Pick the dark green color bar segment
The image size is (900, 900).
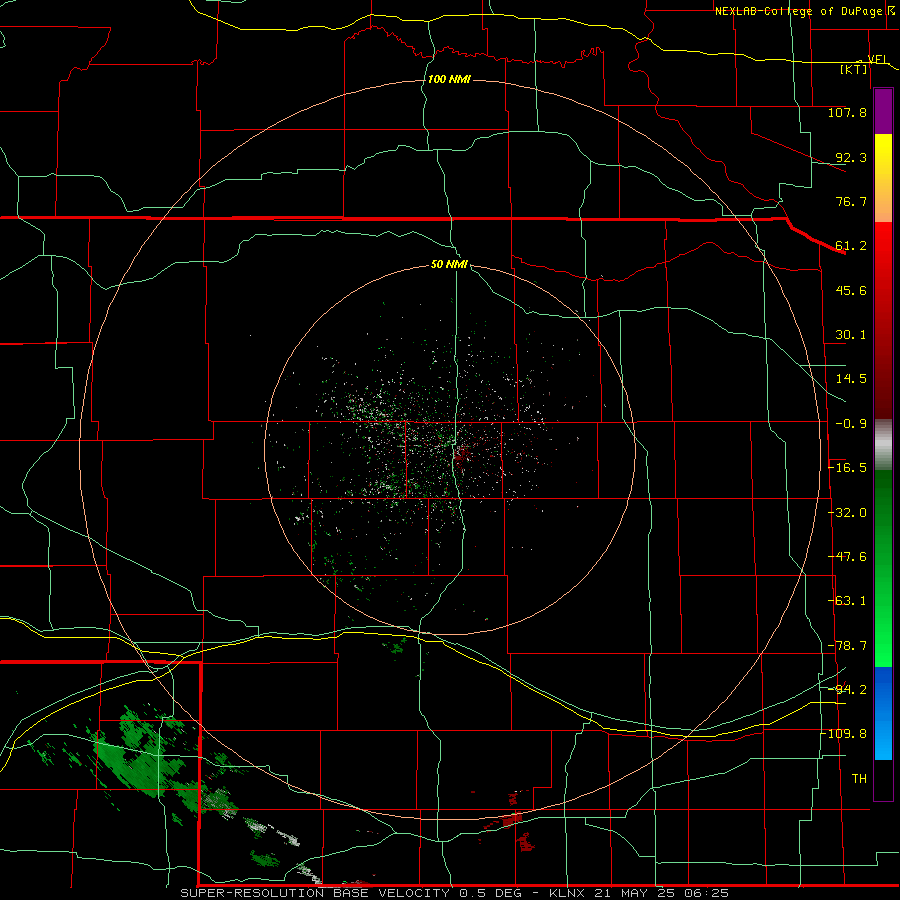click(x=883, y=517)
